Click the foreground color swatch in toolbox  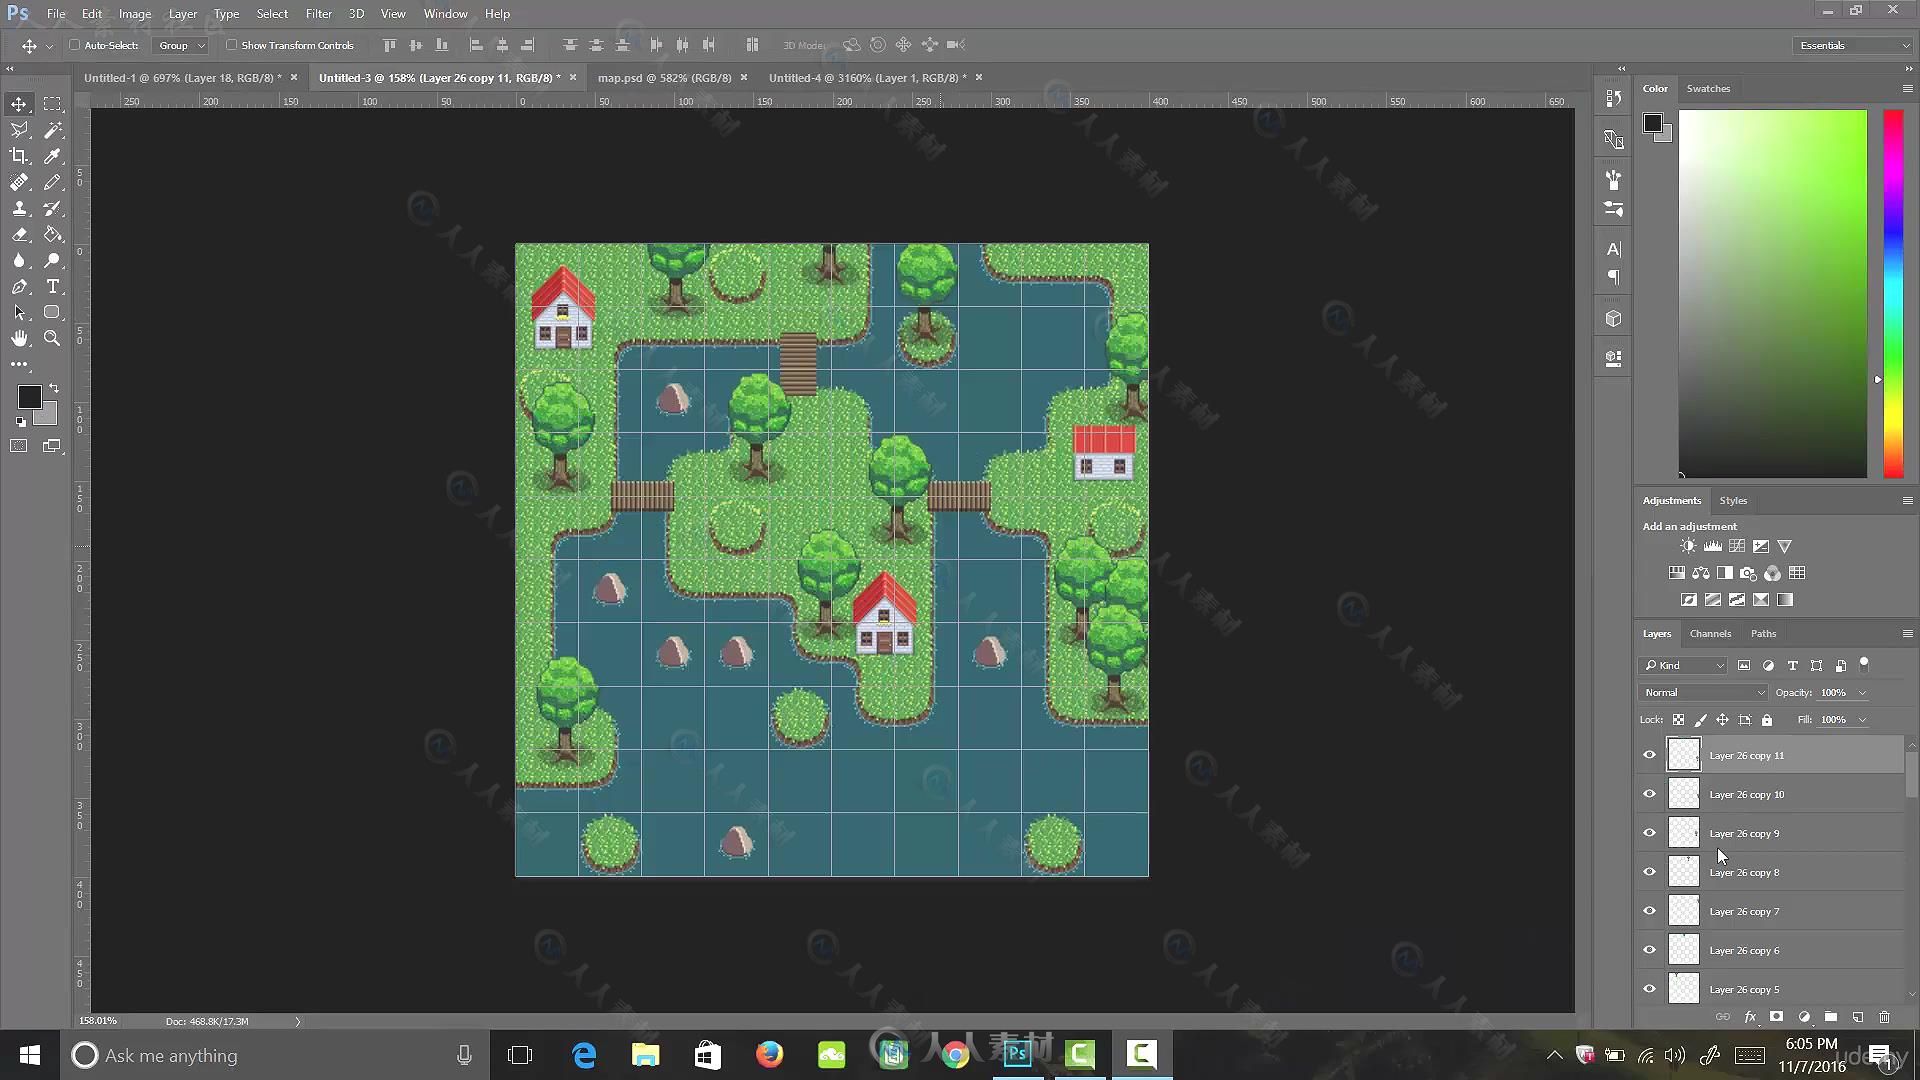pyautogui.click(x=29, y=397)
